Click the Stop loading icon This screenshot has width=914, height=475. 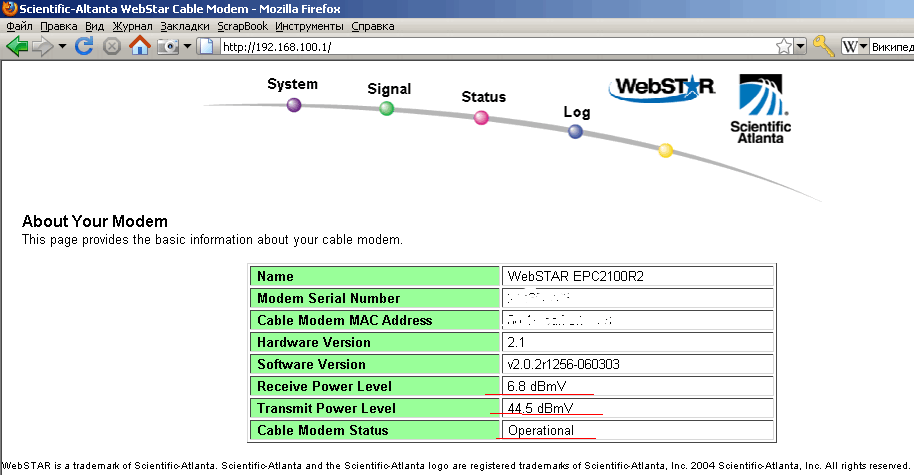click(x=112, y=46)
